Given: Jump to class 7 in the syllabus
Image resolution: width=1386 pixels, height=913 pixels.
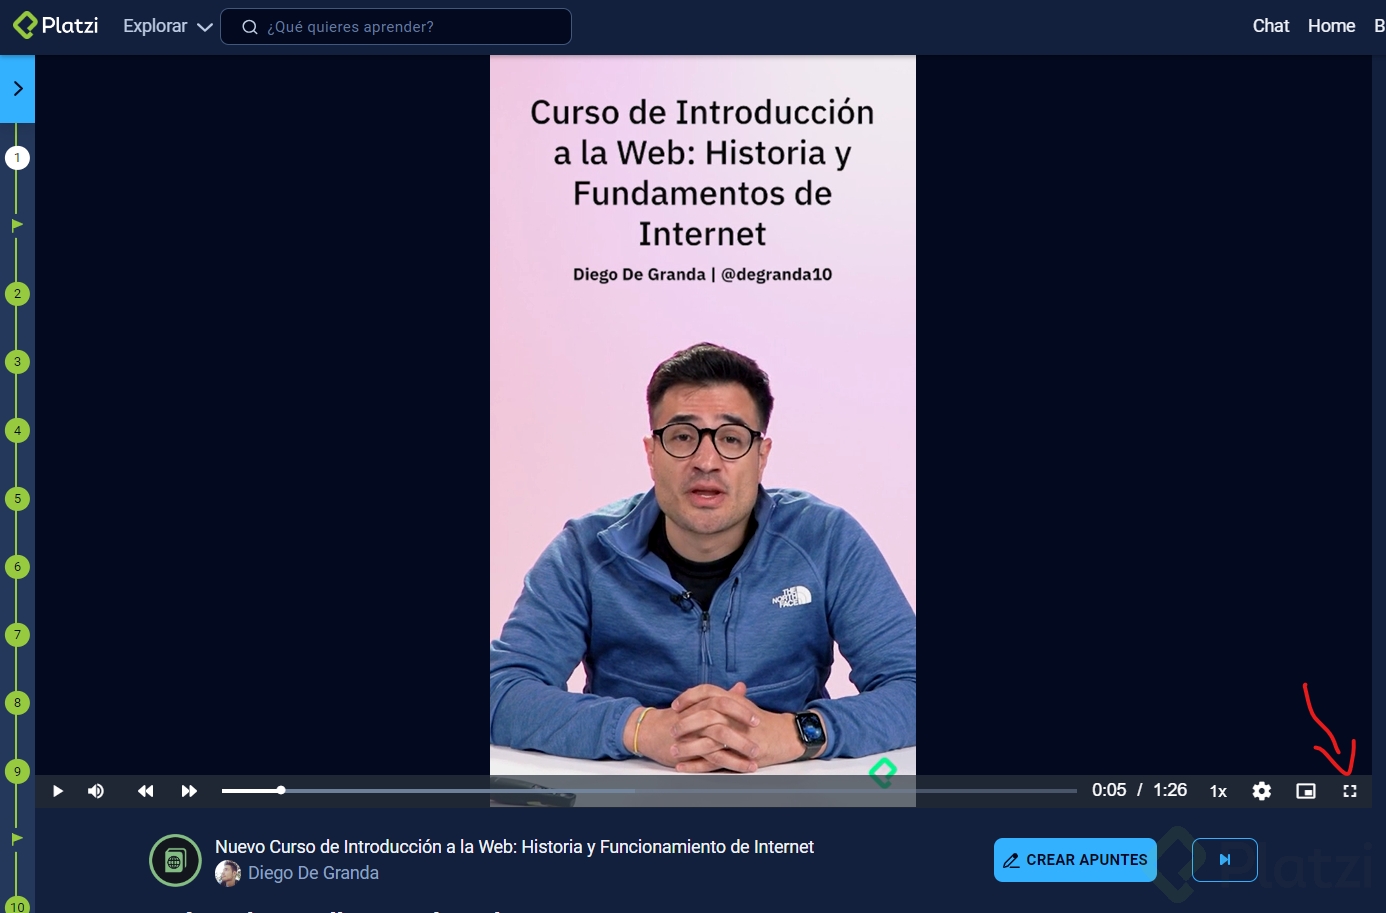Looking at the screenshot, I should (17, 635).
